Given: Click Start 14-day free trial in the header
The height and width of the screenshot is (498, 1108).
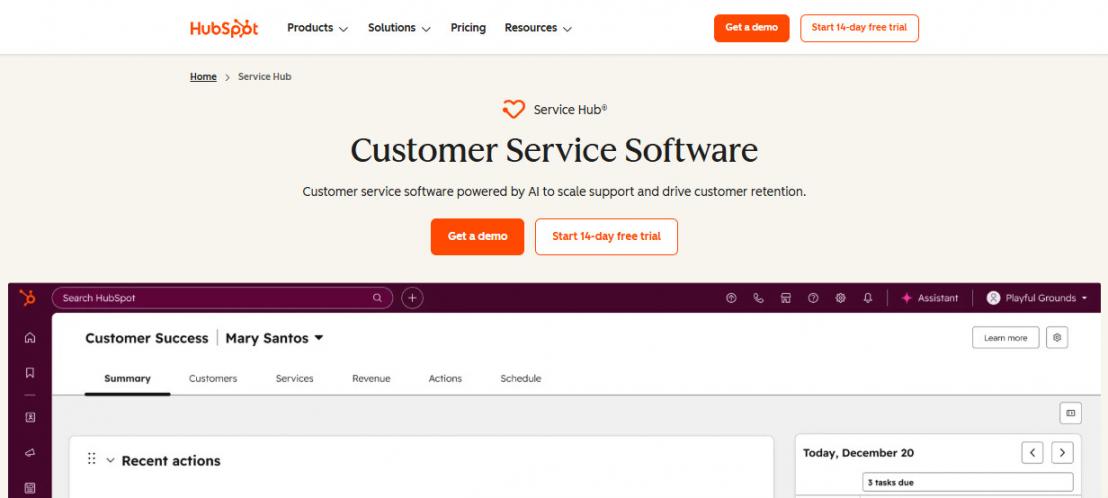Looking at the screenshot, I should tap(859, 28).
